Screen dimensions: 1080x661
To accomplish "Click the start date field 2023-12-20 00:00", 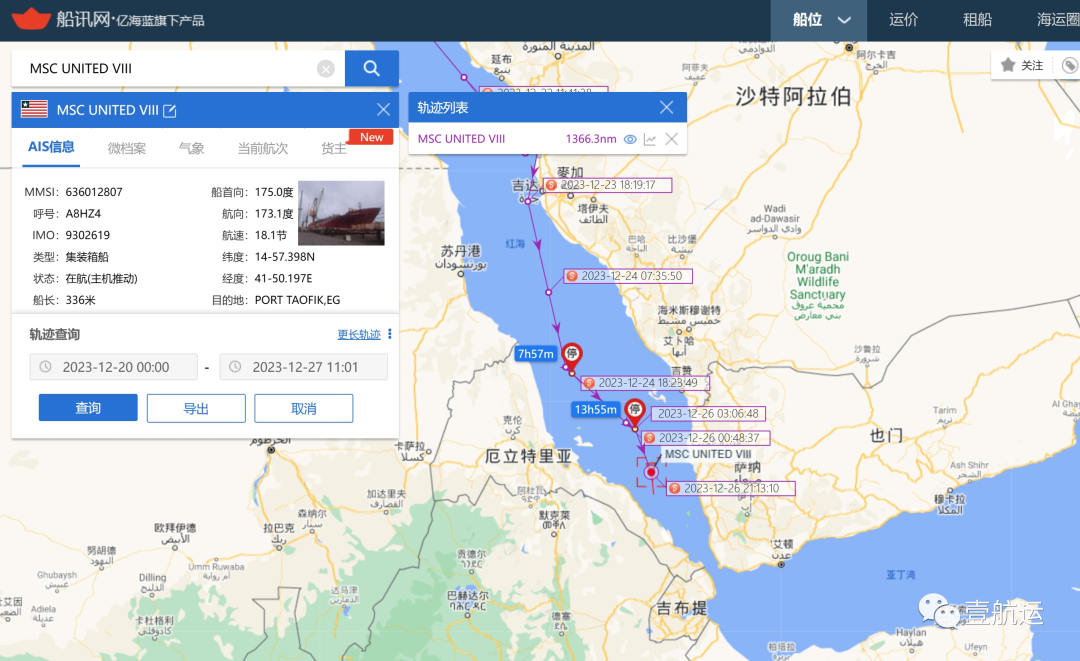I will pyautogui.click(x=114, y=367).
